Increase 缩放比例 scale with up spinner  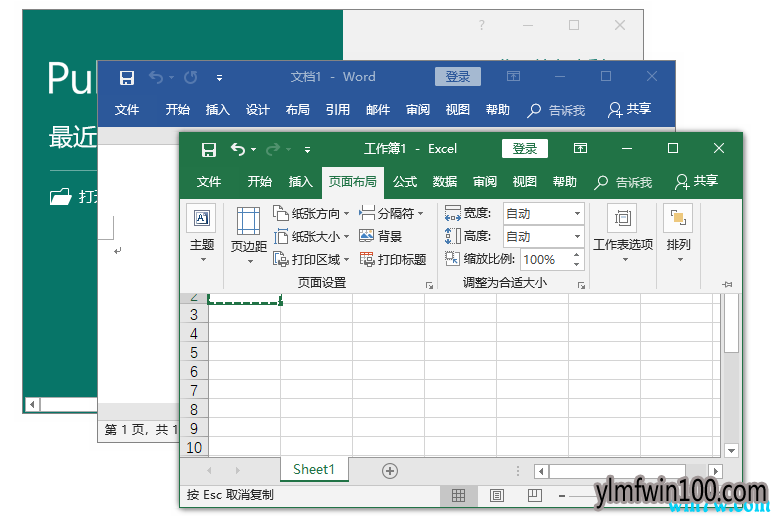(576, 255)
